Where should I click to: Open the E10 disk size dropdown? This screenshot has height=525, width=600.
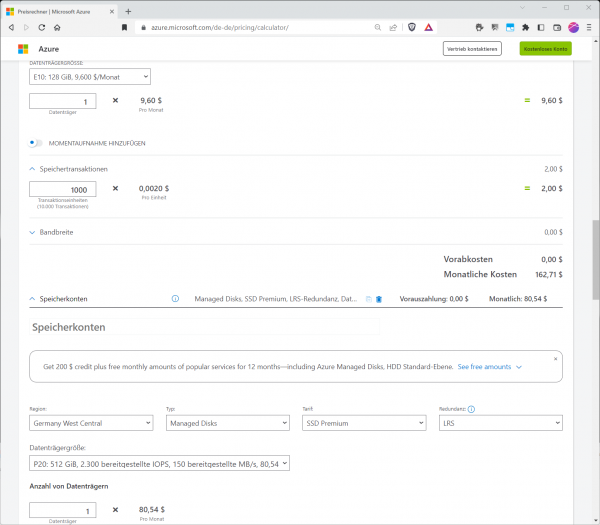[90, 77]
